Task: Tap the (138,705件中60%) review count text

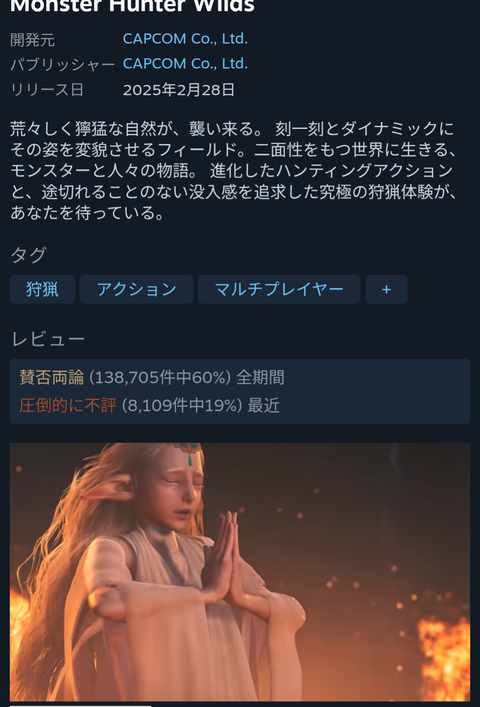Action: point(160,377)
